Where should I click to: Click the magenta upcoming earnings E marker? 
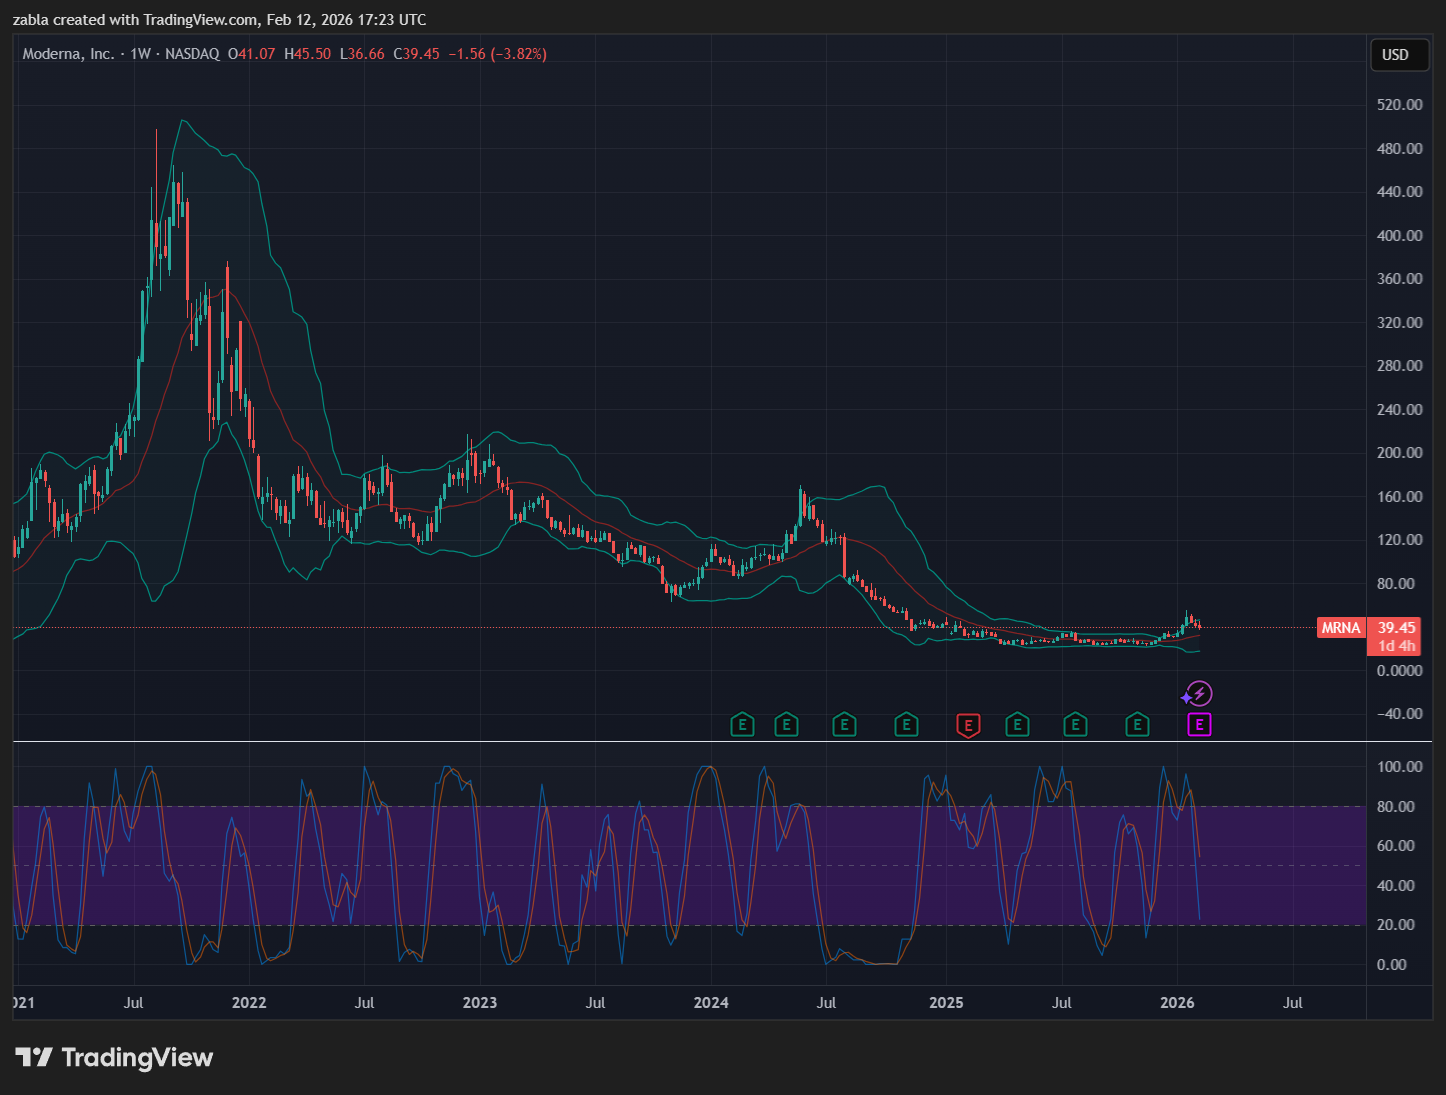point(1199,725)
